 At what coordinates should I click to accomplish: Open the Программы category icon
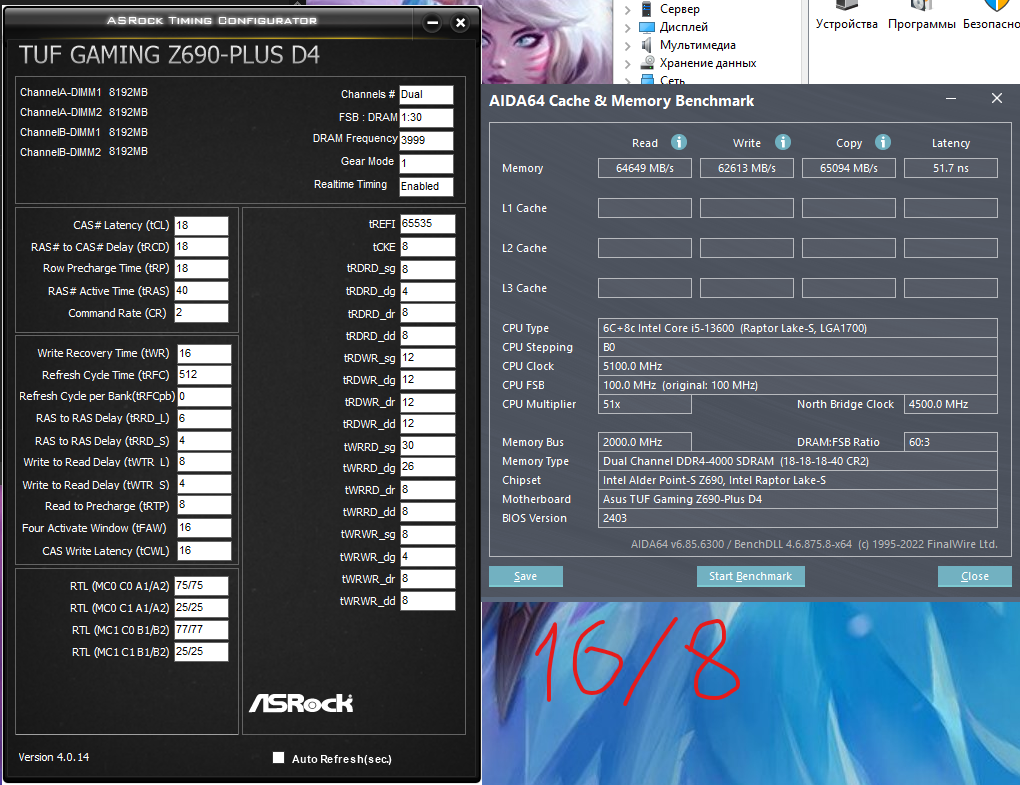pos(921,5)
